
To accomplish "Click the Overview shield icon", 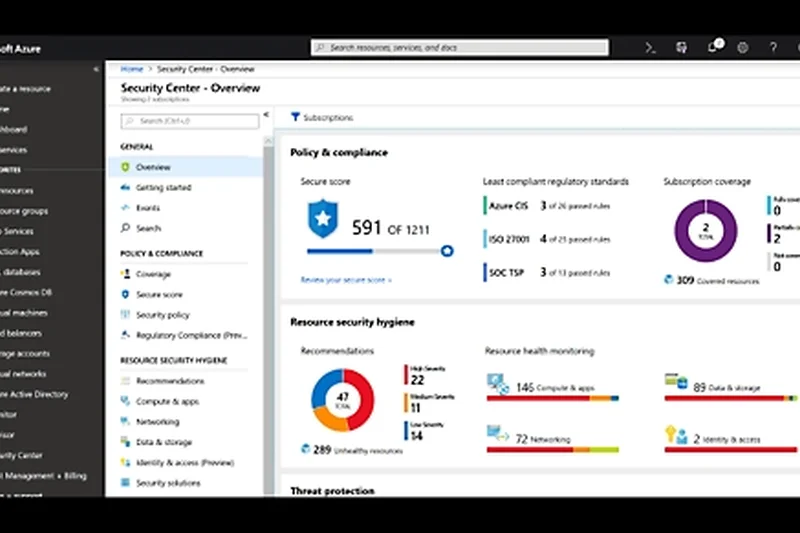I will pyautogui.click(x=126, y=167).
